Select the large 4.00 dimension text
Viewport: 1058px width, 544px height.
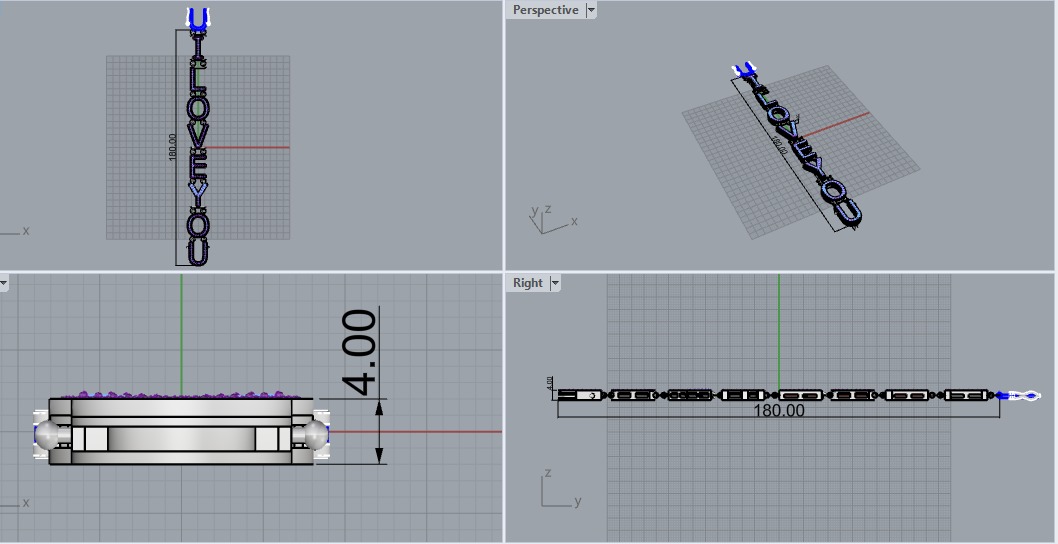(x=360, y=352)
